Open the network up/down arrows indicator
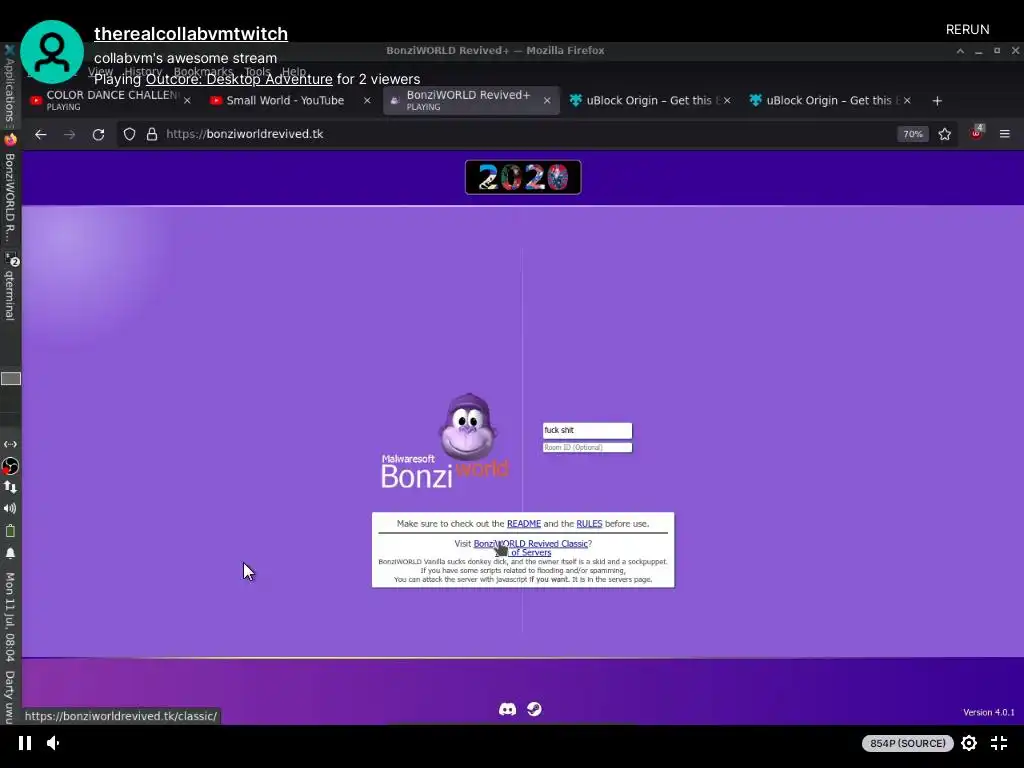Image resolution: width=1024 pixels, height=768 pixels. (10, 487)
